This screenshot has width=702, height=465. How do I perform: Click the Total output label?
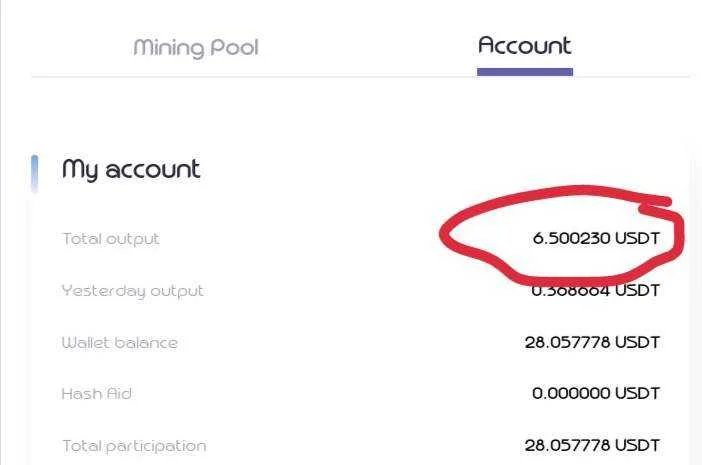pos(111,239)
